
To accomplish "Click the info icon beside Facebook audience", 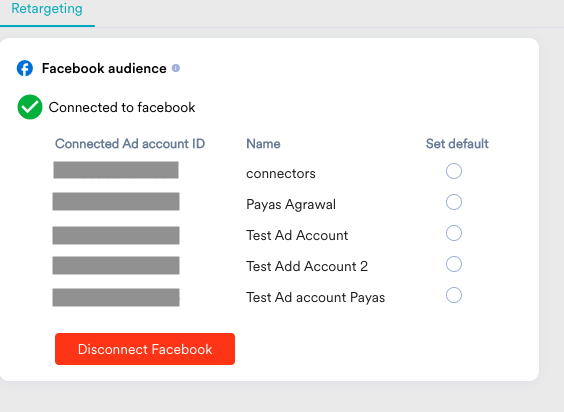I will (x=176, y=68).
